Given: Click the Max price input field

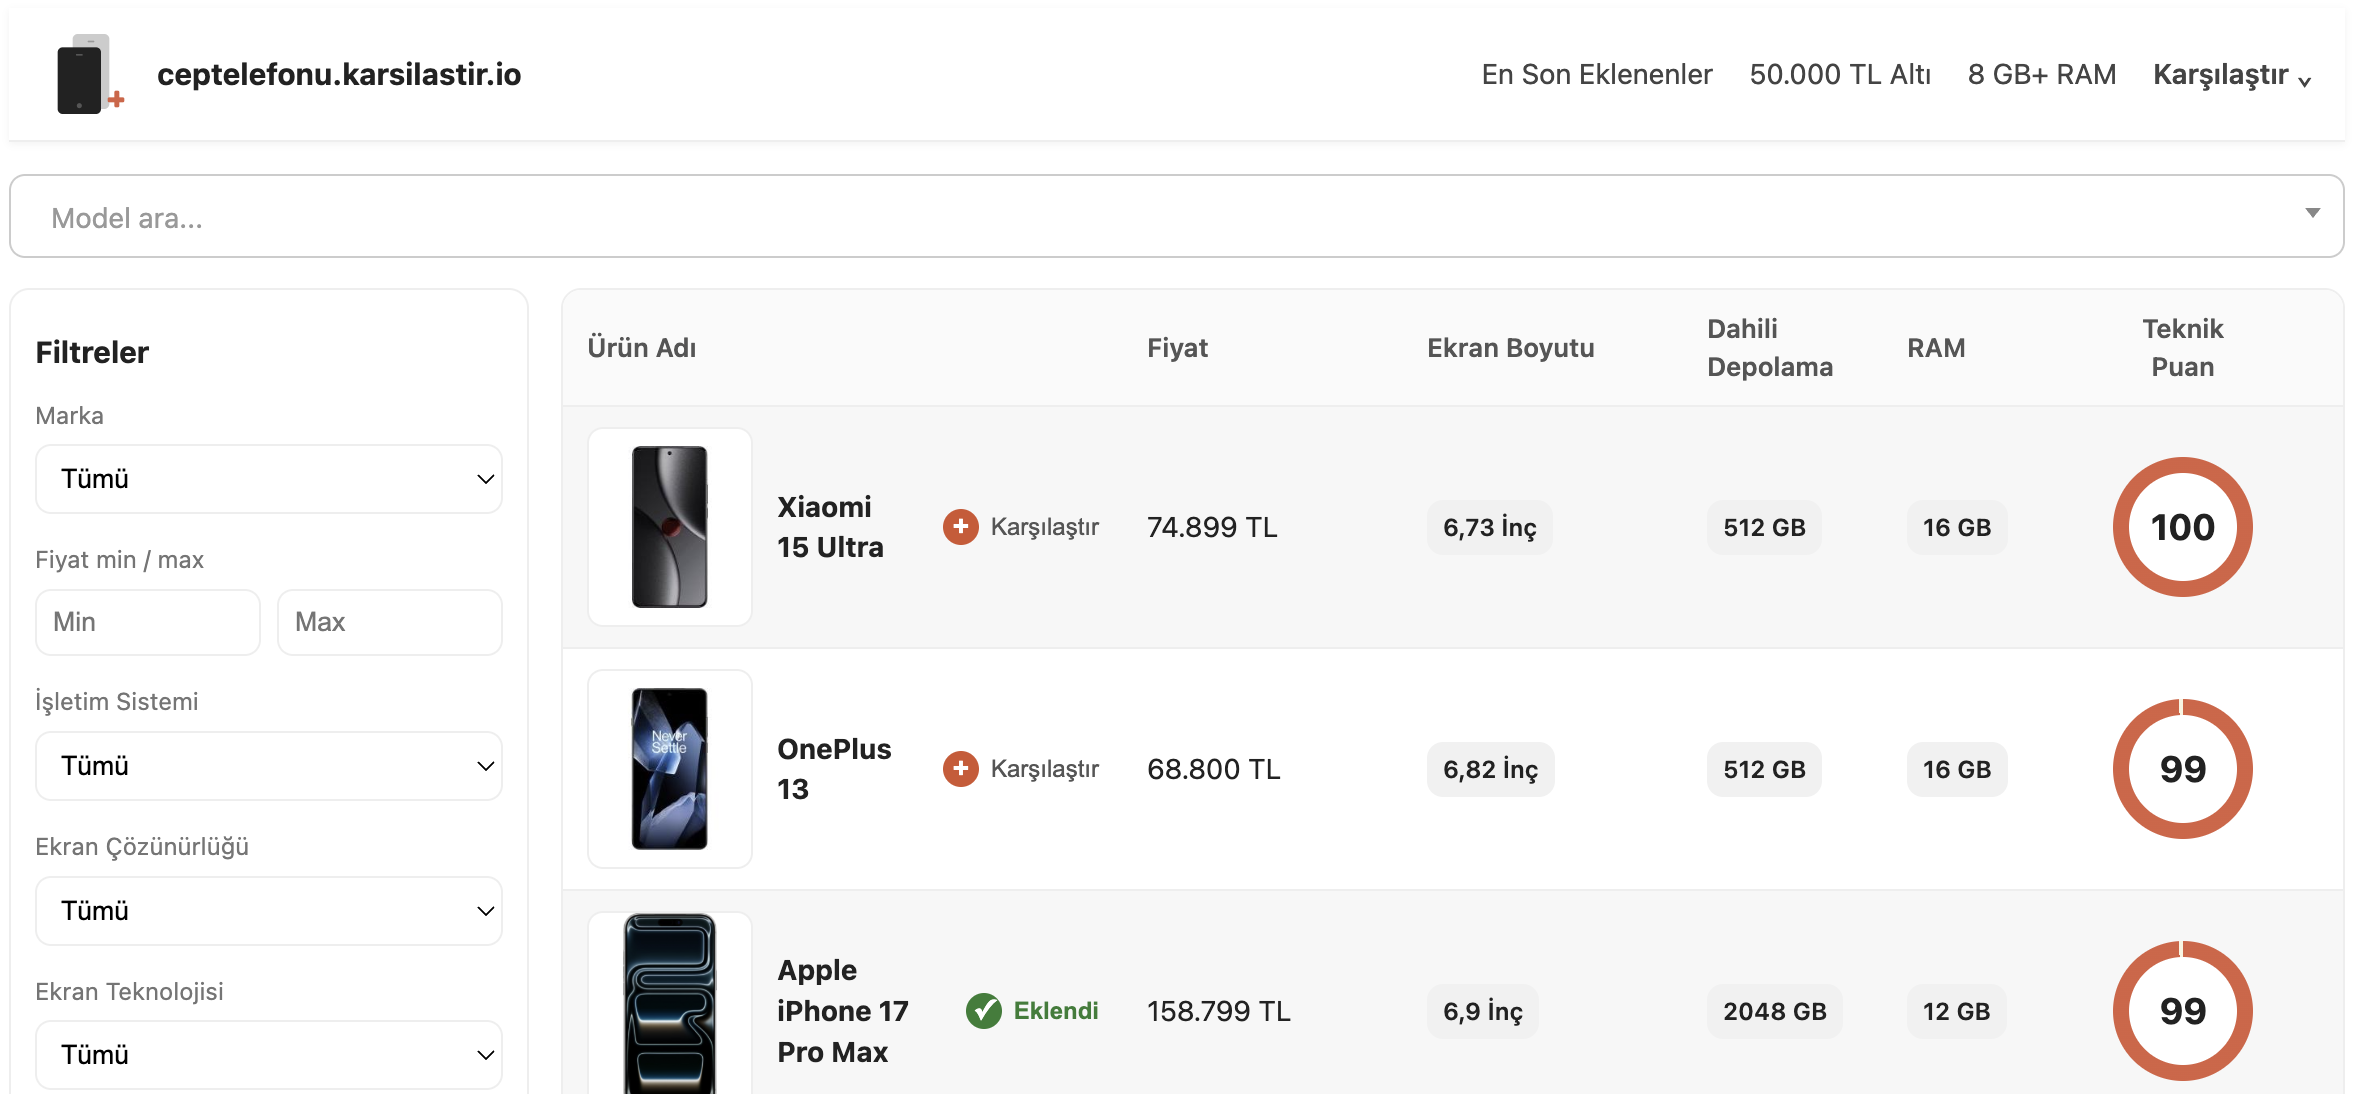Looking at the screenshot, I should pos(389,622).
